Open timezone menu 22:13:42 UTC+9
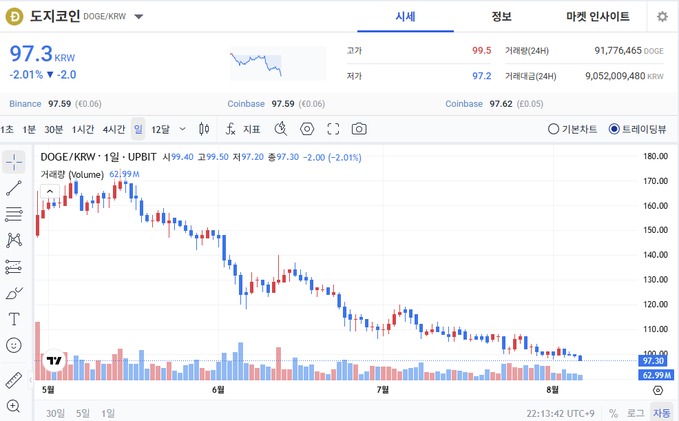Screen dimensions: 679x421 click(560, 414)
